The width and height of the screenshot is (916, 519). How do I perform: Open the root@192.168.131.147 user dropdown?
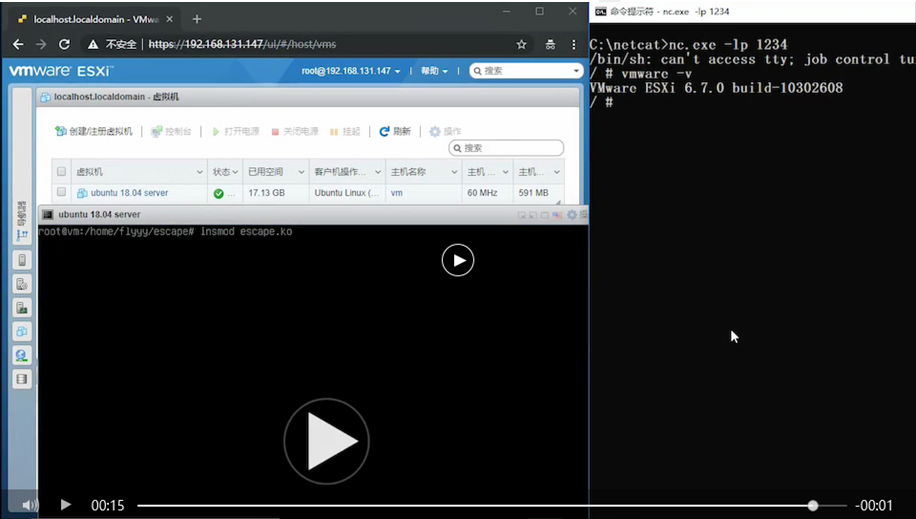pos(351,71)
